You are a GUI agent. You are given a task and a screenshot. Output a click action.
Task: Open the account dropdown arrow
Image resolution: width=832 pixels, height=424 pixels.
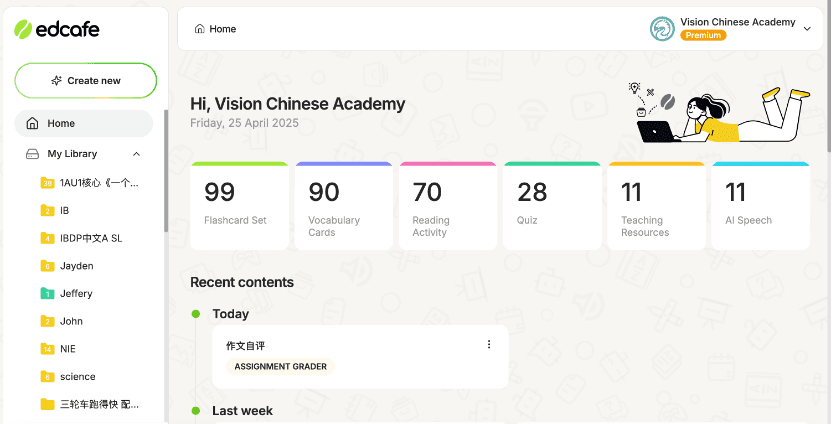807,29
